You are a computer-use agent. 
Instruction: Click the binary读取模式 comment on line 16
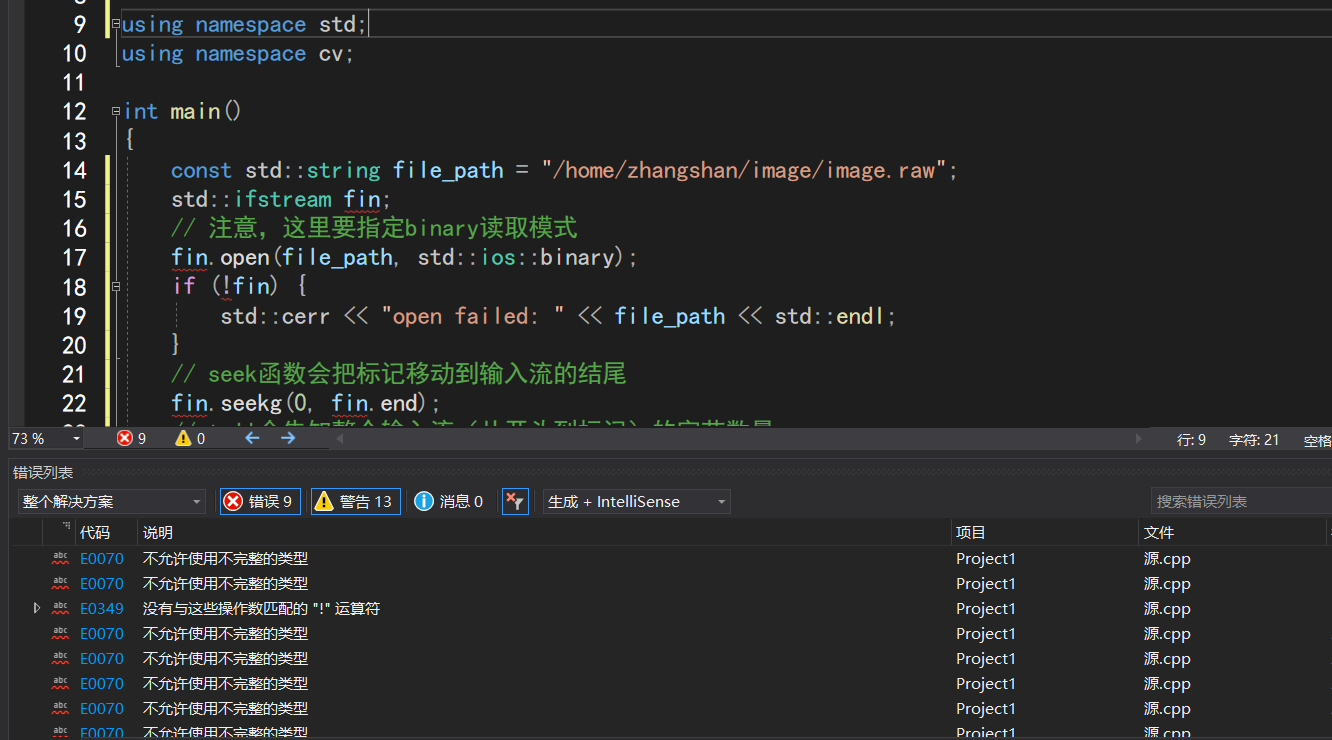click(x=374, y=228)
